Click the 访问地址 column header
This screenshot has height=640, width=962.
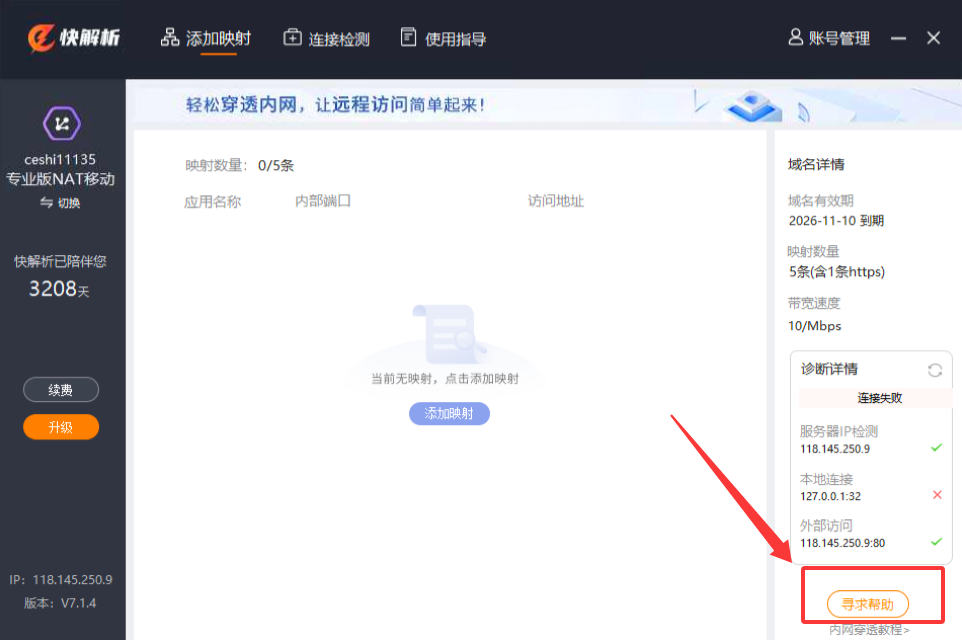click(556, 201)
